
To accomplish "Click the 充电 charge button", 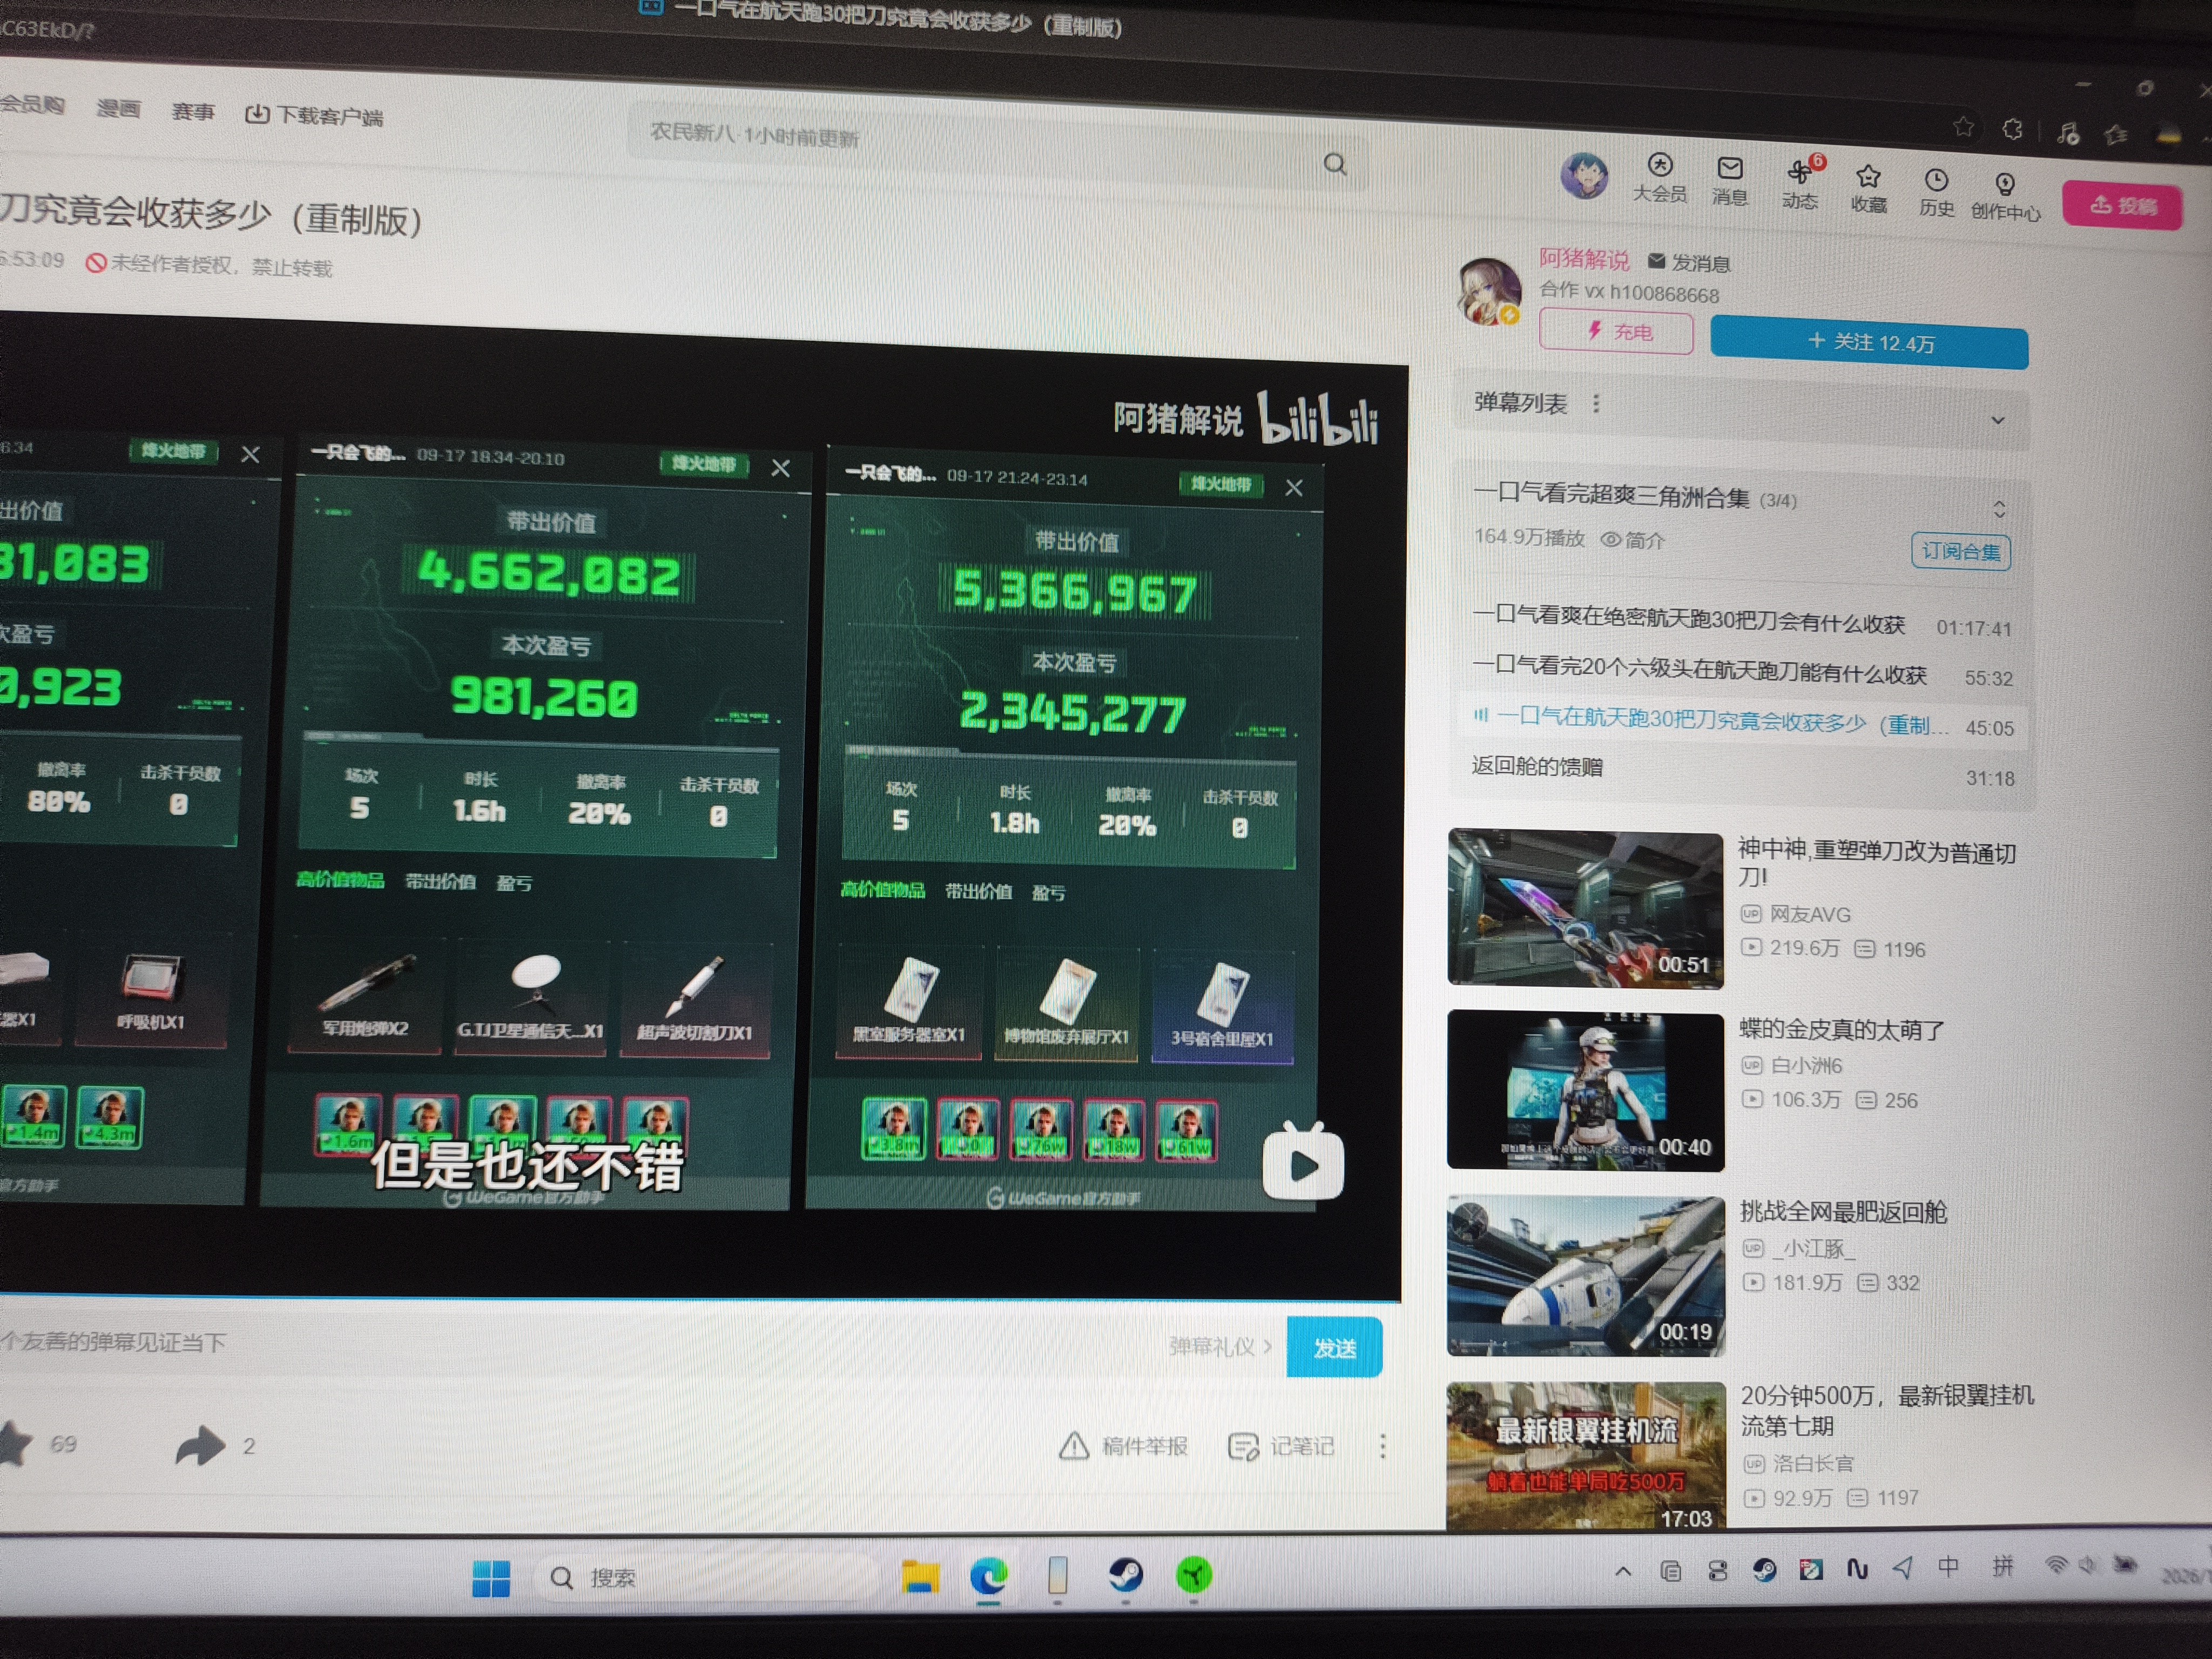I will [x=1616, y=331].
